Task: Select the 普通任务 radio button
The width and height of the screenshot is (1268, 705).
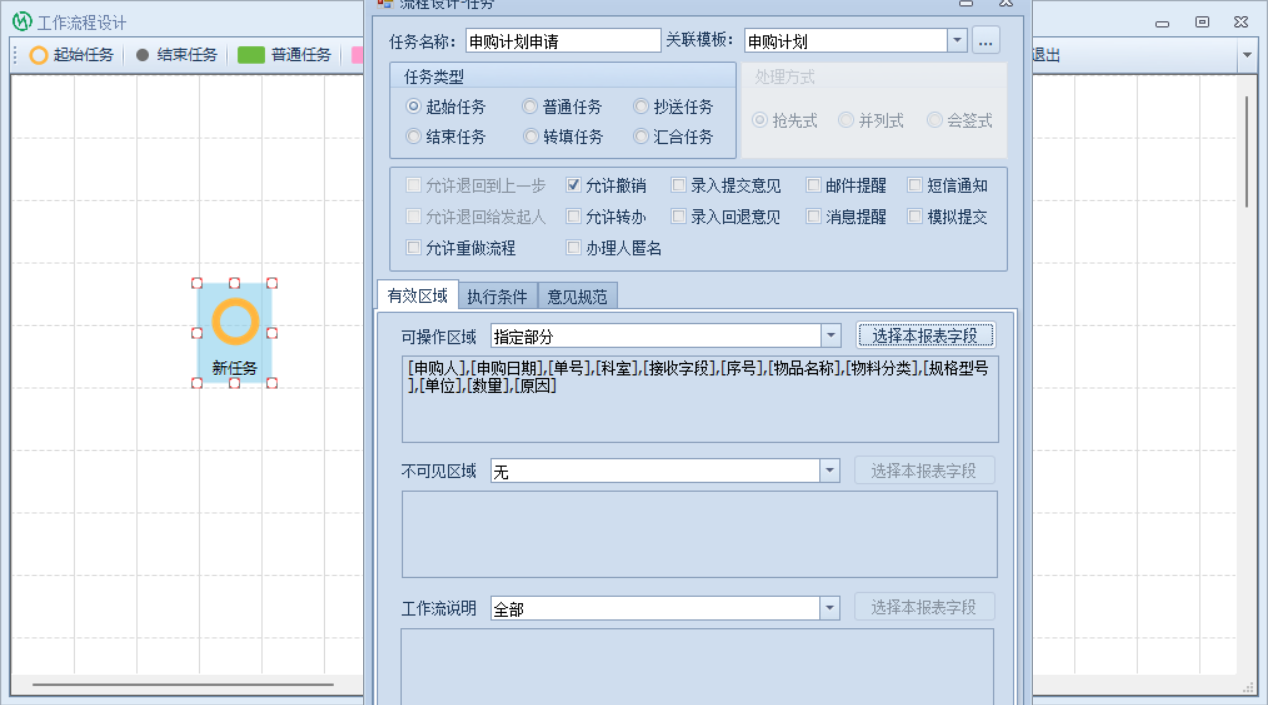Action: tap(530, 107)
